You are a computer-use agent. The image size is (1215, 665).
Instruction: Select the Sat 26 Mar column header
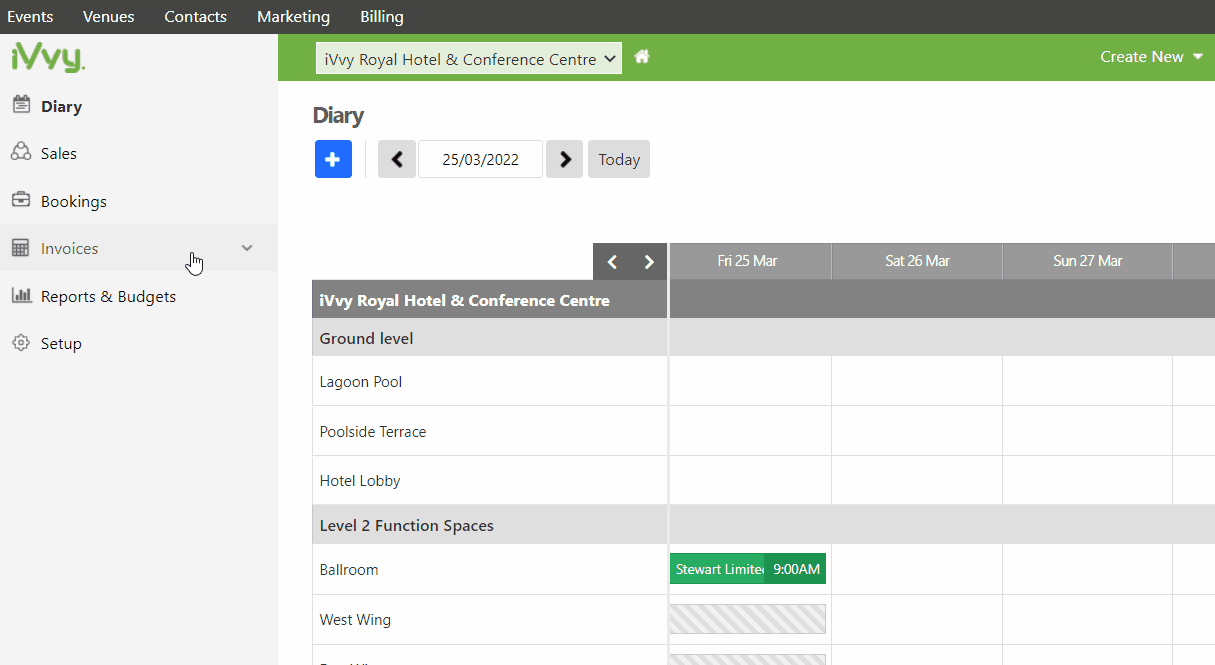coord(917,261)
